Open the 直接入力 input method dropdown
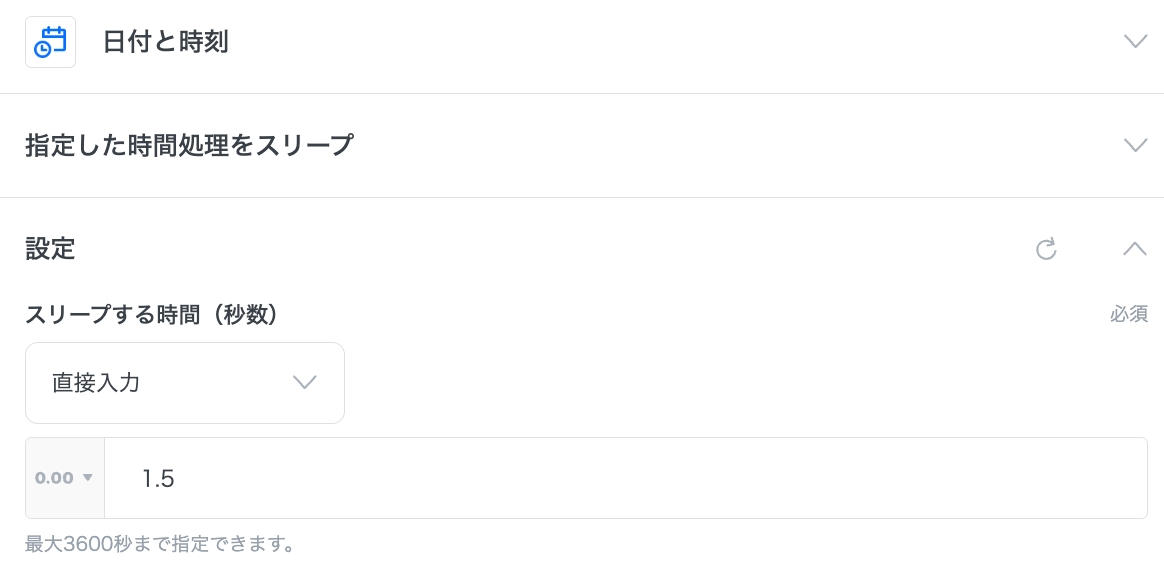The image size is (1164, 576). click(184, 383)
